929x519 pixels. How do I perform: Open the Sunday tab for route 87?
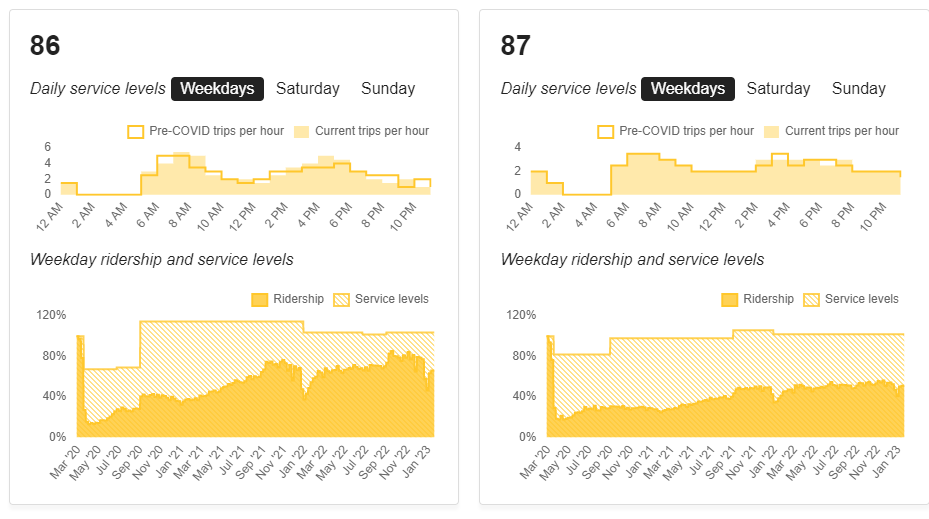(858, 89)
